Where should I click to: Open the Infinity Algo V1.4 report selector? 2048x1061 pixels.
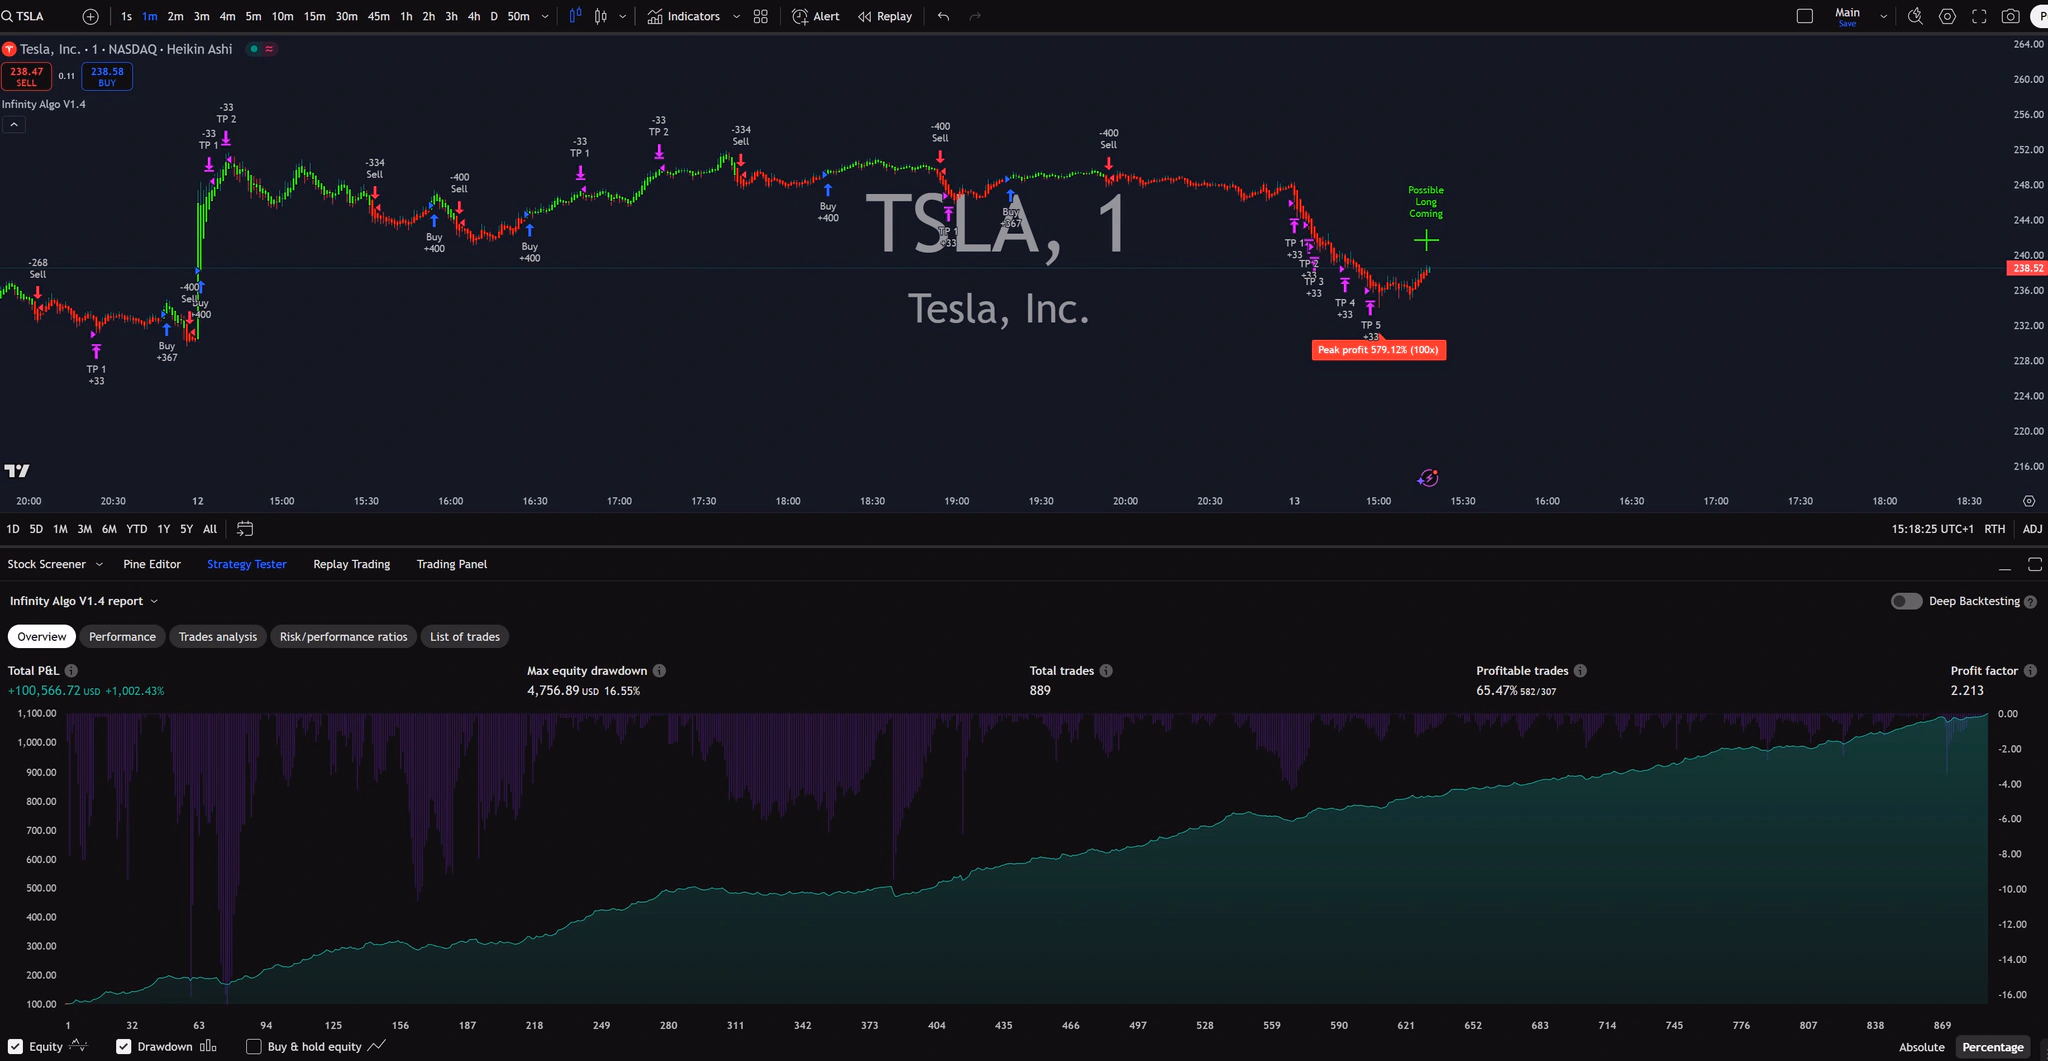154,601
